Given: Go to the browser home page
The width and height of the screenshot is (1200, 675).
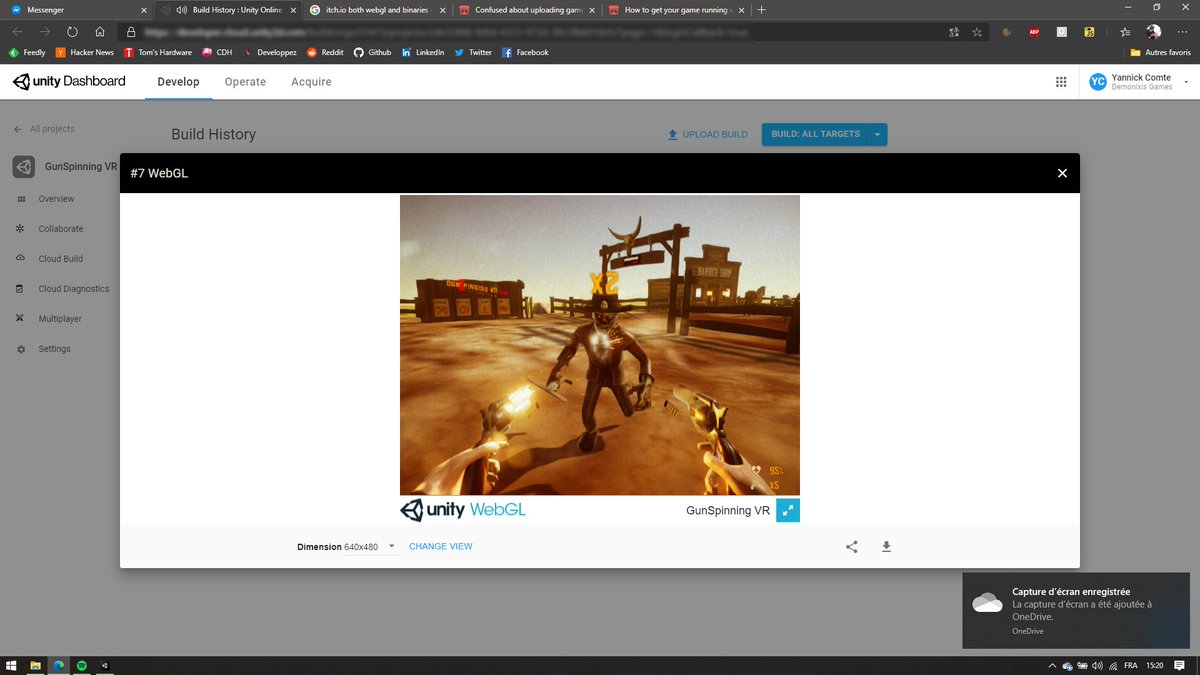Looking at the screenshot, I should [100, 32].
